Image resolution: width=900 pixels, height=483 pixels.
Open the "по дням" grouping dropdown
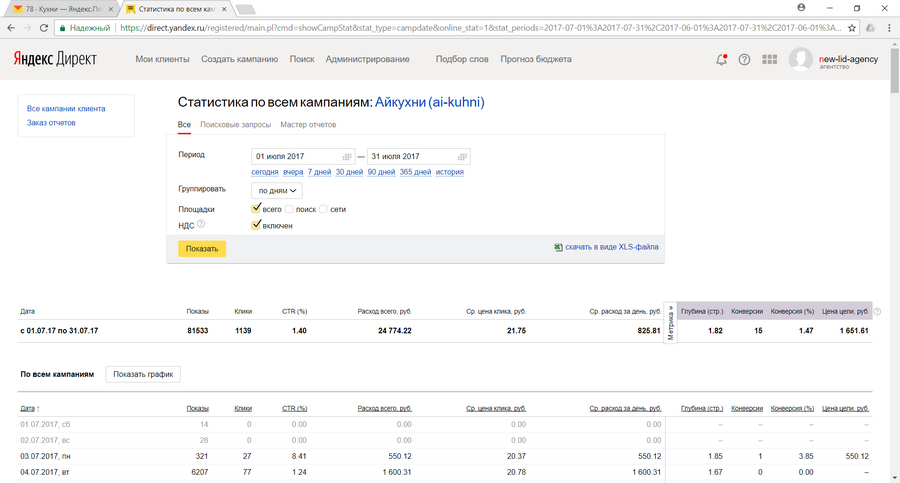[x=277, y=190]
